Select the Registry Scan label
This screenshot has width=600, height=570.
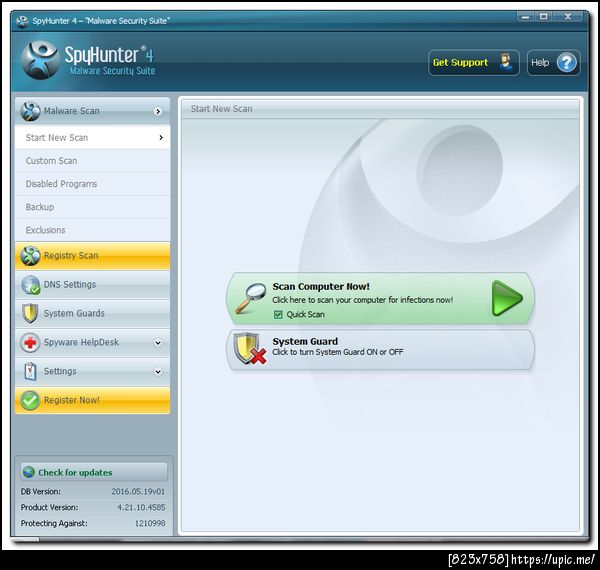click(71, 256)
